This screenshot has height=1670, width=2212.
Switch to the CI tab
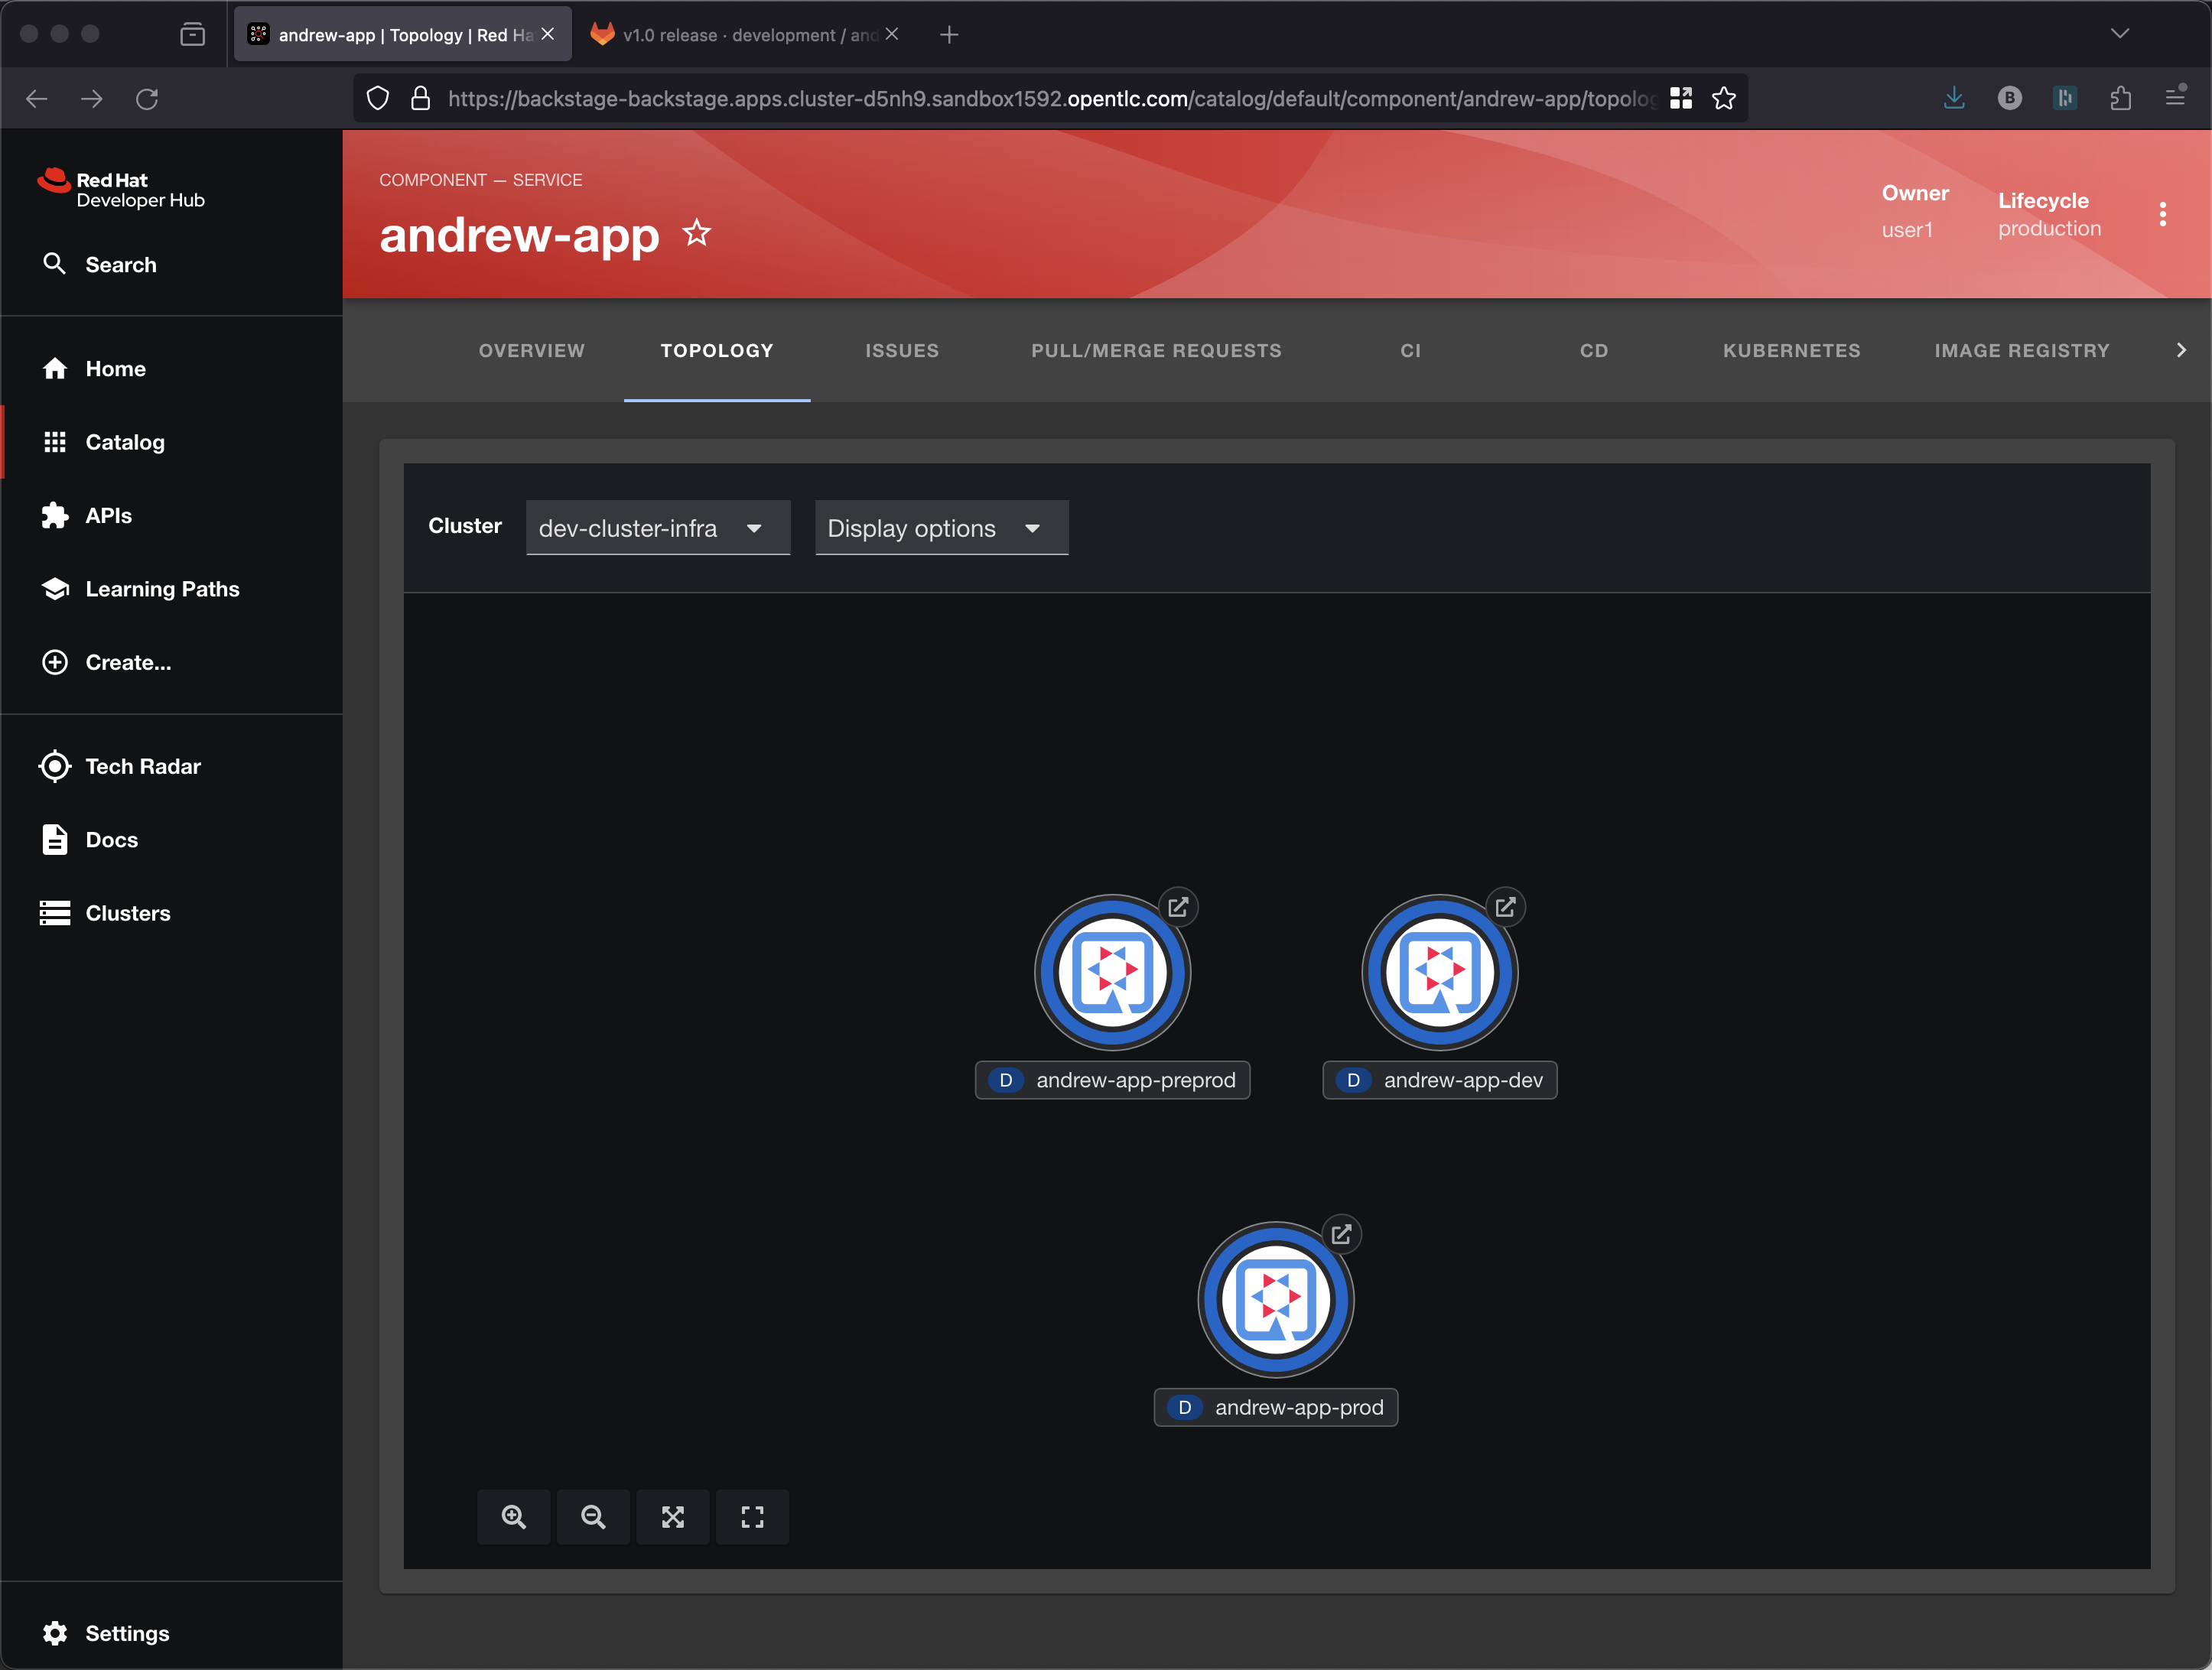pyautogui.click(x=1410, y=350)
